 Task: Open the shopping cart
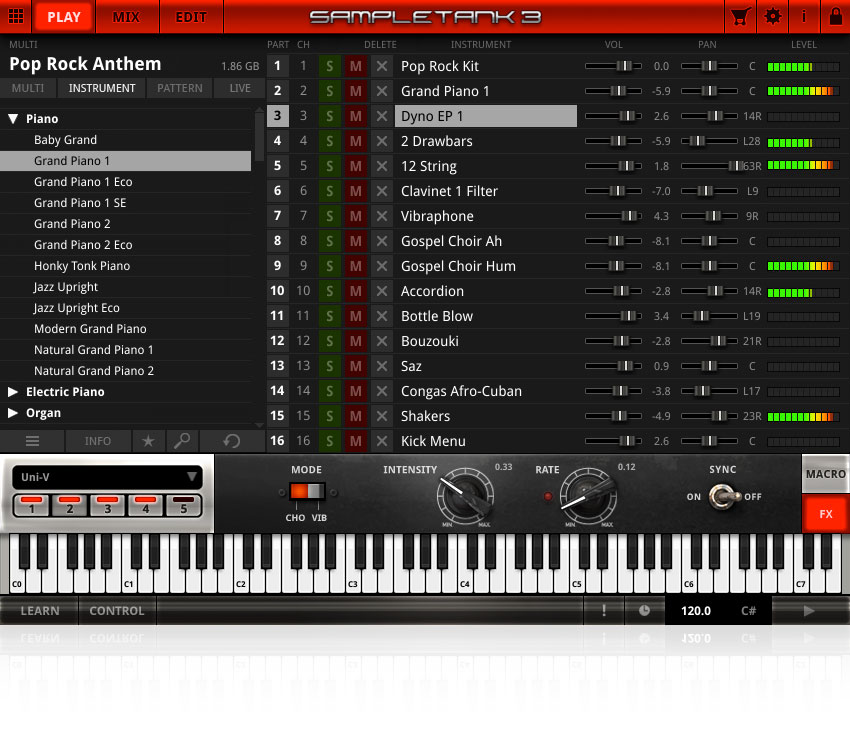coord(741,16)
